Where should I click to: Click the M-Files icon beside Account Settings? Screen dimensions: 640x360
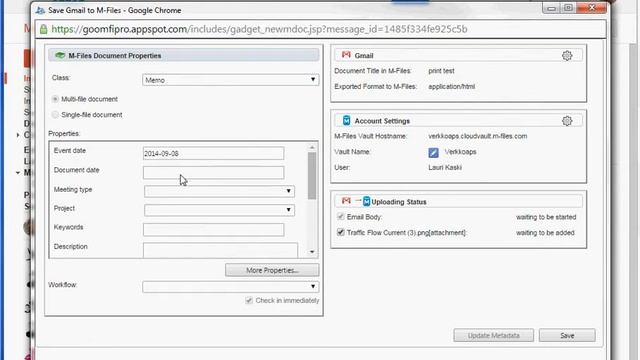pos(347,120)
